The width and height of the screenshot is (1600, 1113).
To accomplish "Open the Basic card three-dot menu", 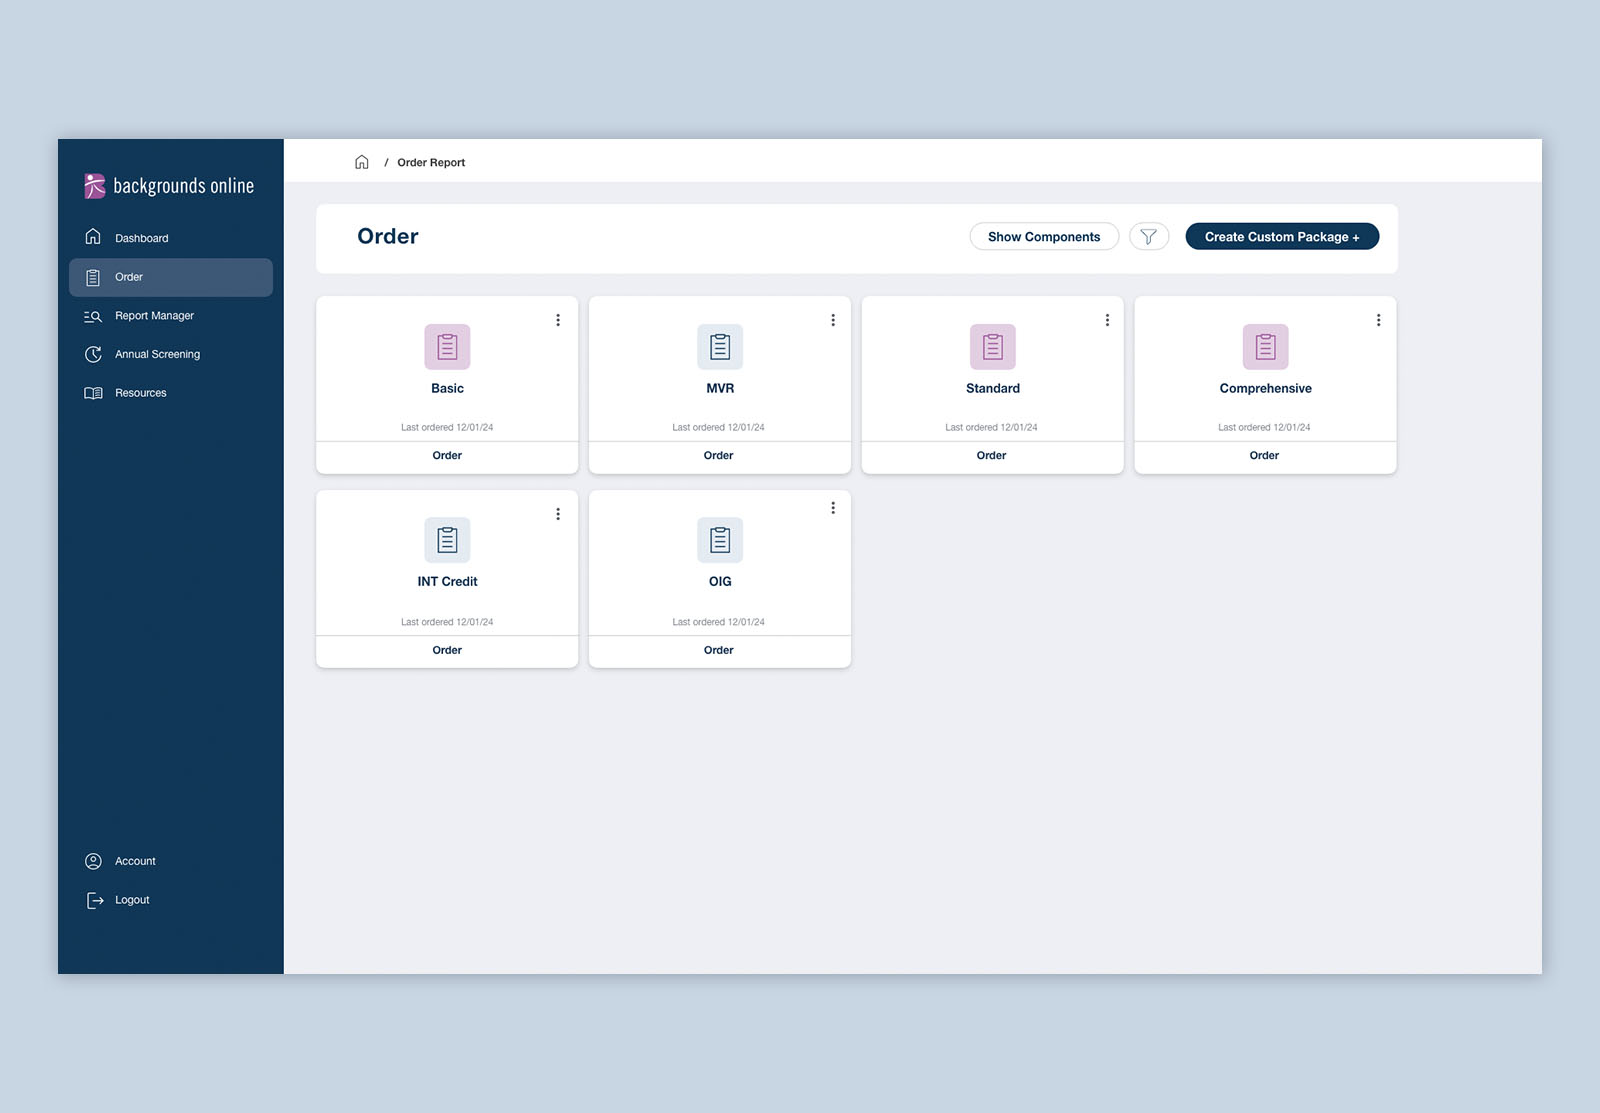I will [x=558, y=320].
